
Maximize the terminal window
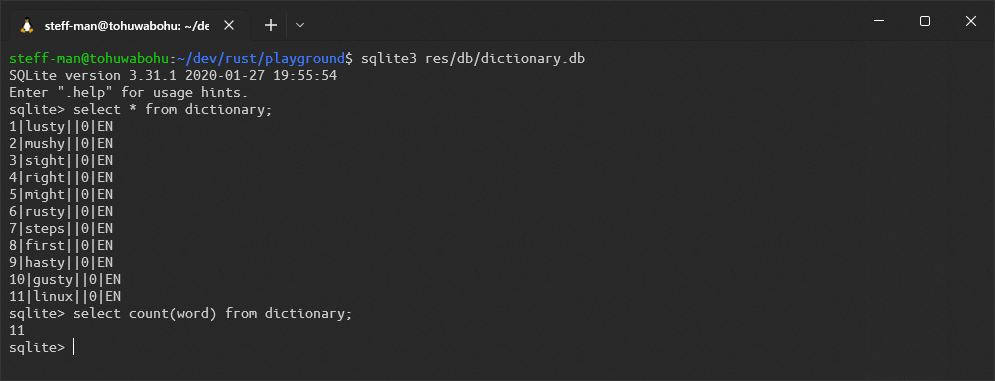point(925,21)
